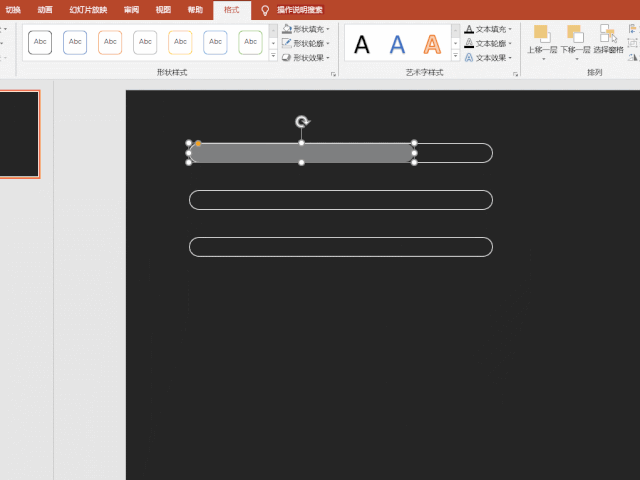Image resolution: width=640 pixels, height=480 pixels.
Task: Select the first black-outlined Abc shape style
Action: coord(40,42)
